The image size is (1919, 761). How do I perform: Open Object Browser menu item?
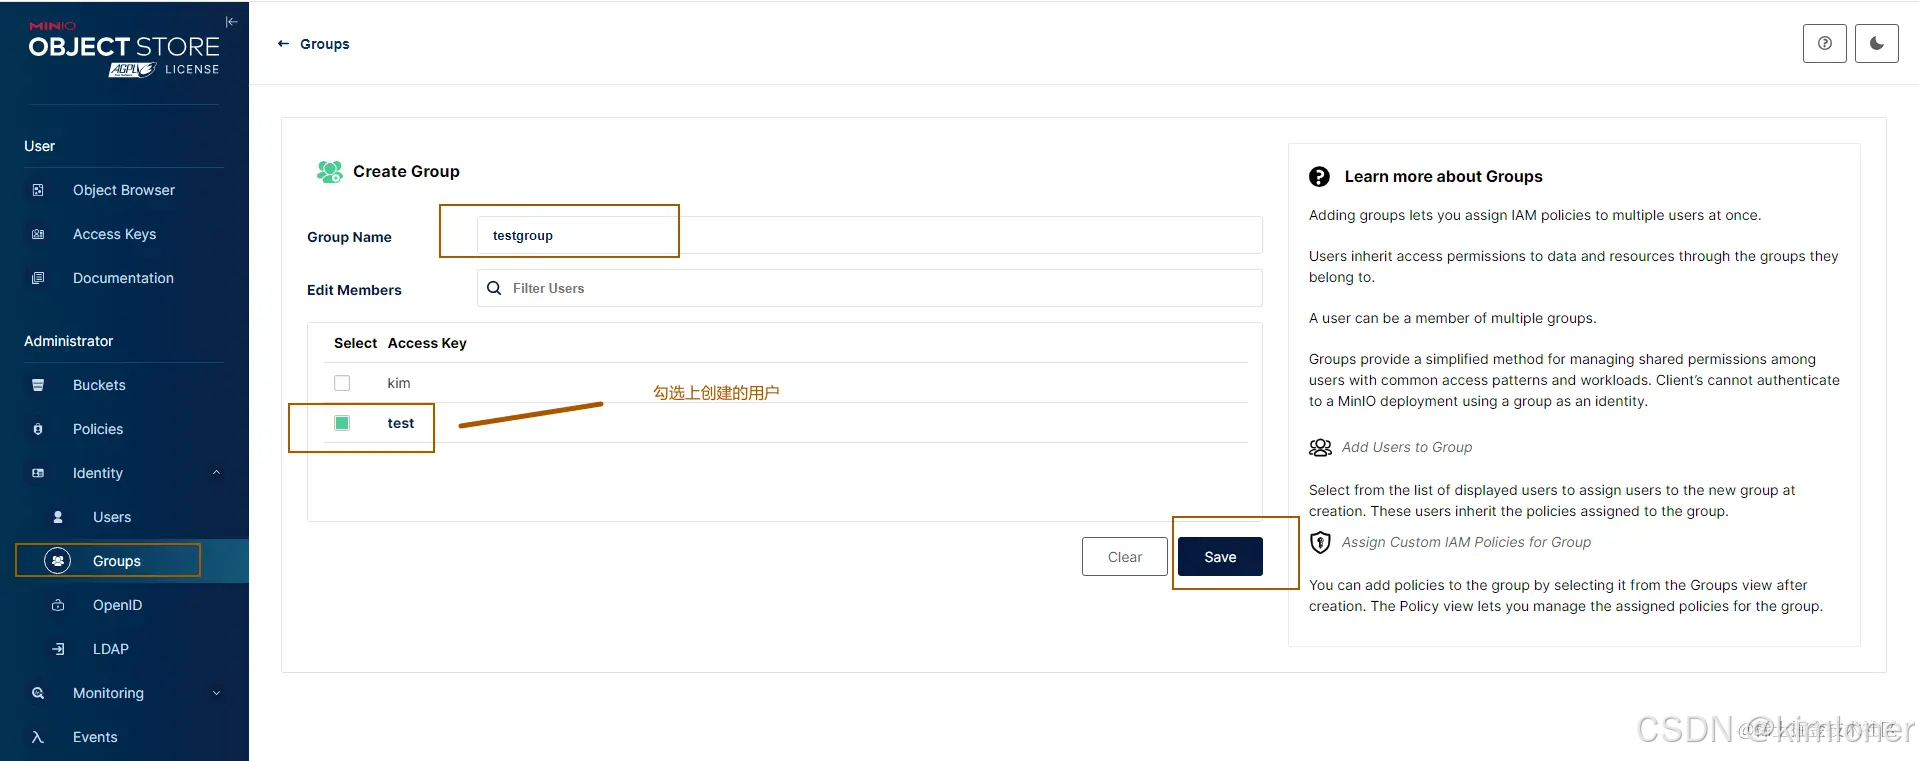(x=124, y=190)
